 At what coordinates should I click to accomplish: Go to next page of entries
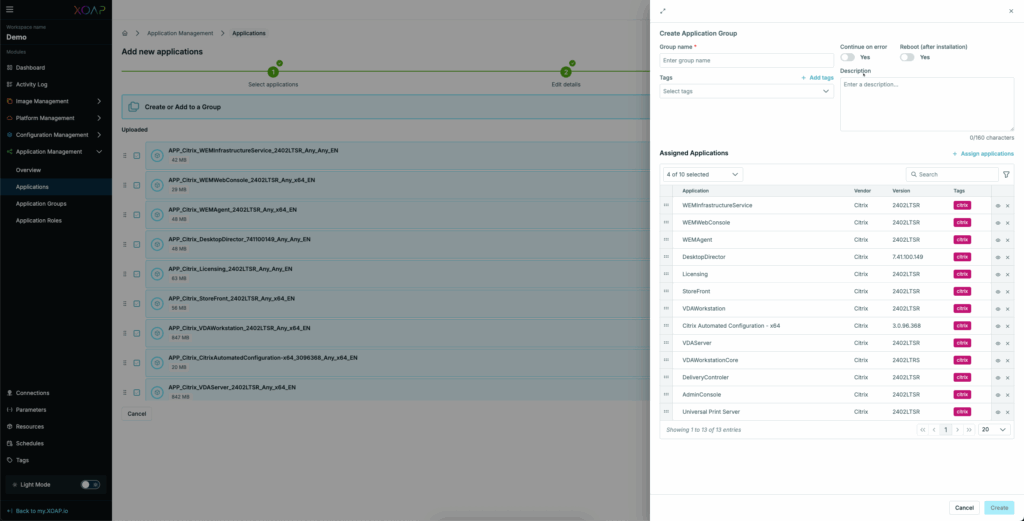tap(957, 430)
